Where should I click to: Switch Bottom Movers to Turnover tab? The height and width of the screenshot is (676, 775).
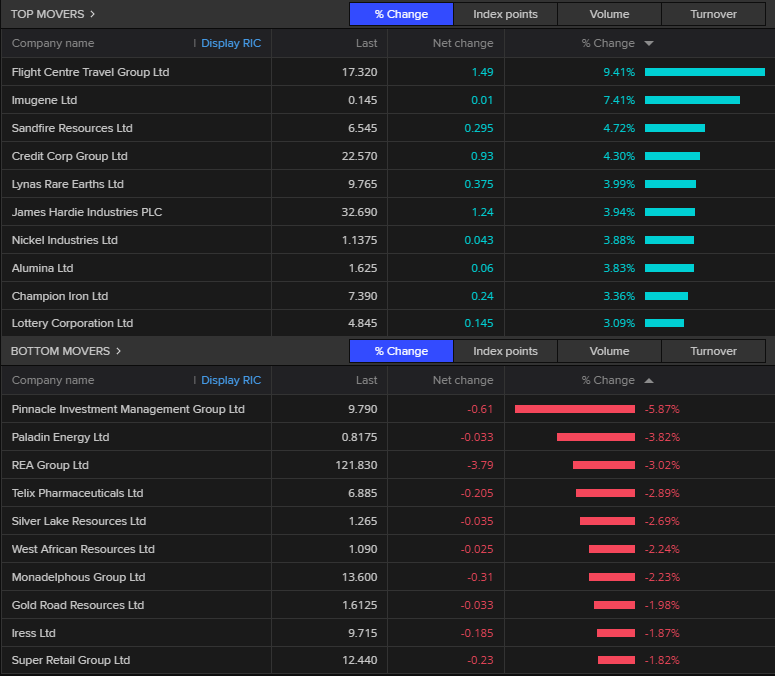click(713, 351)
